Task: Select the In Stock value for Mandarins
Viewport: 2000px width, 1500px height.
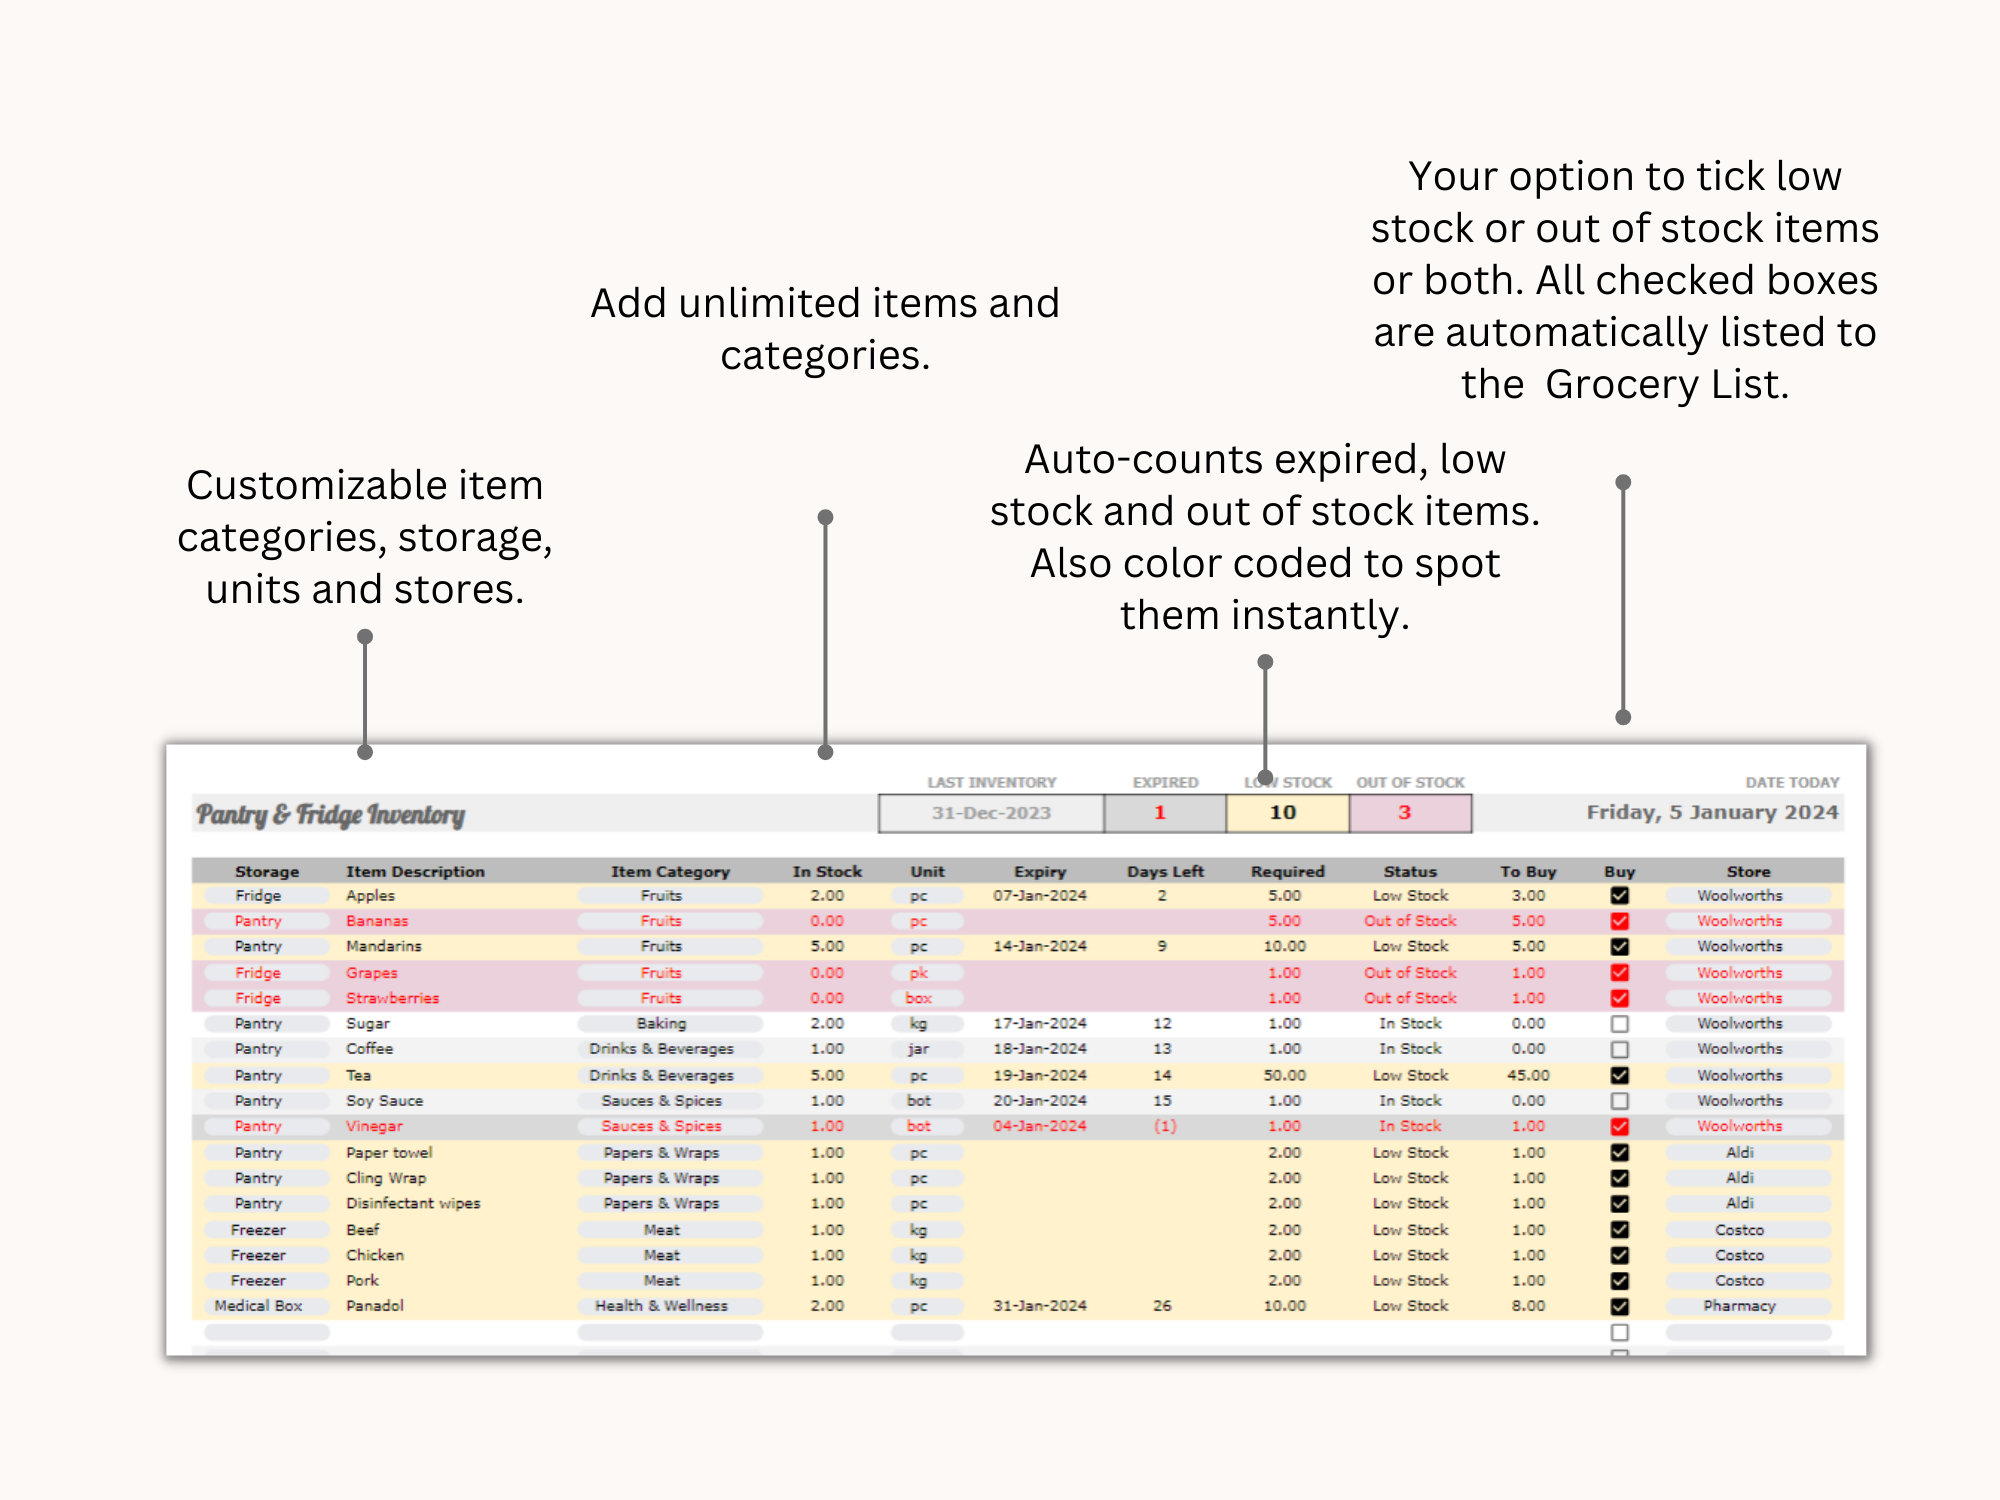Action: (x=827, y=946)
